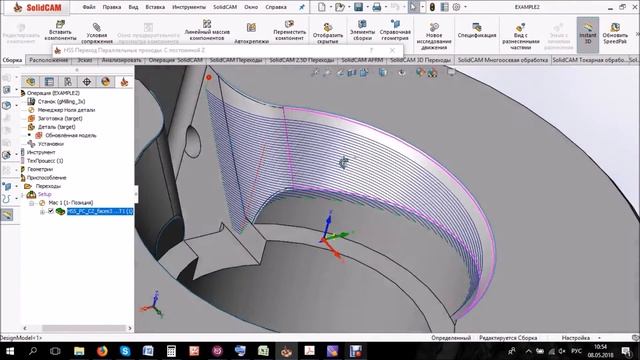The height and width of the screenshot is (360, 640).
Task: Click the New document icon
Action: [x=322, y=7]
